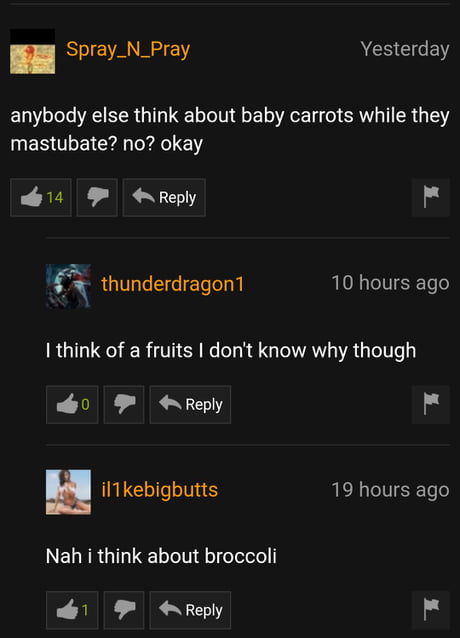
Task: Open thunderdragon1 username link
Action: pyautogui.click(x=172, y=284)
